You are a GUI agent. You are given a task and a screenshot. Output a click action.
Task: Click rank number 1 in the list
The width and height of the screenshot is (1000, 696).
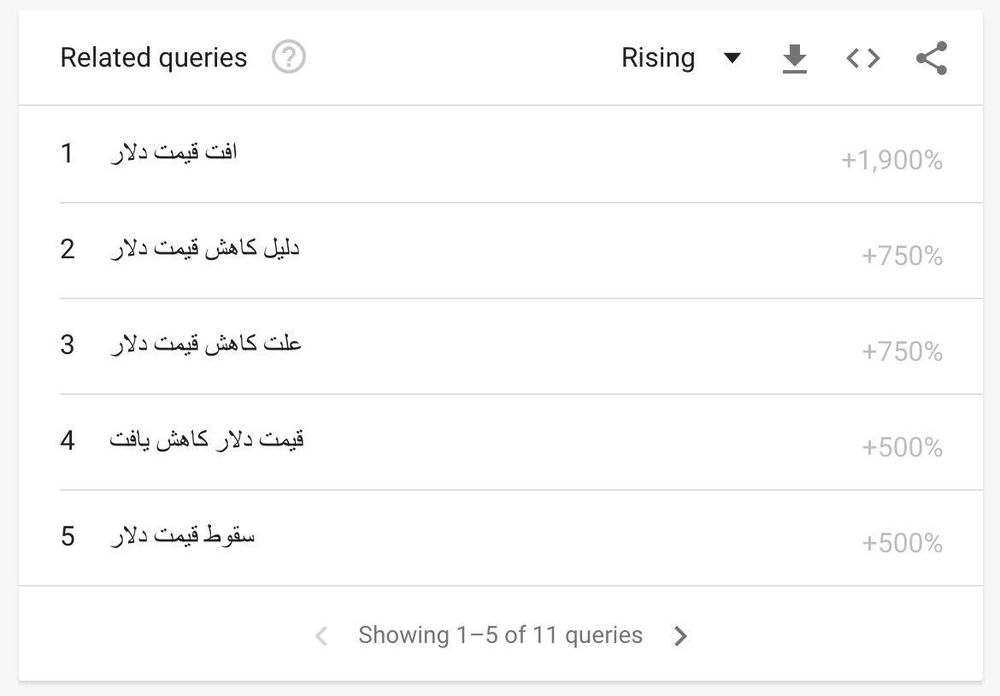pyautogui.click(x=67, y=154)
